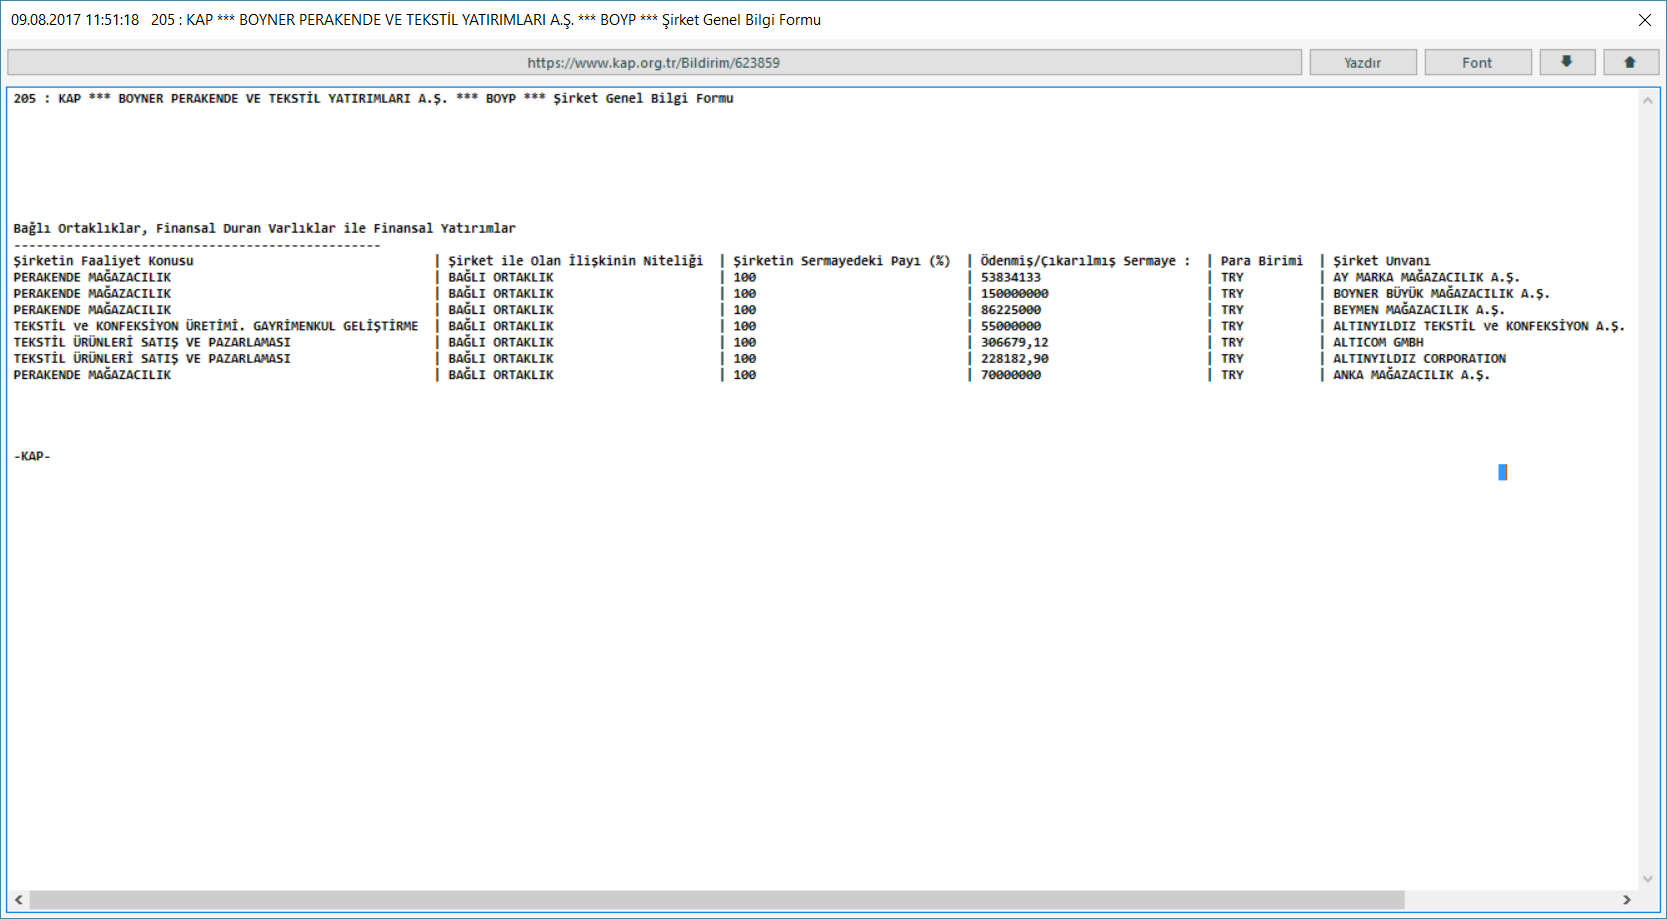Click the up arrow toolbar button
Screen dimensions: 1667x919
[1631, 62]
